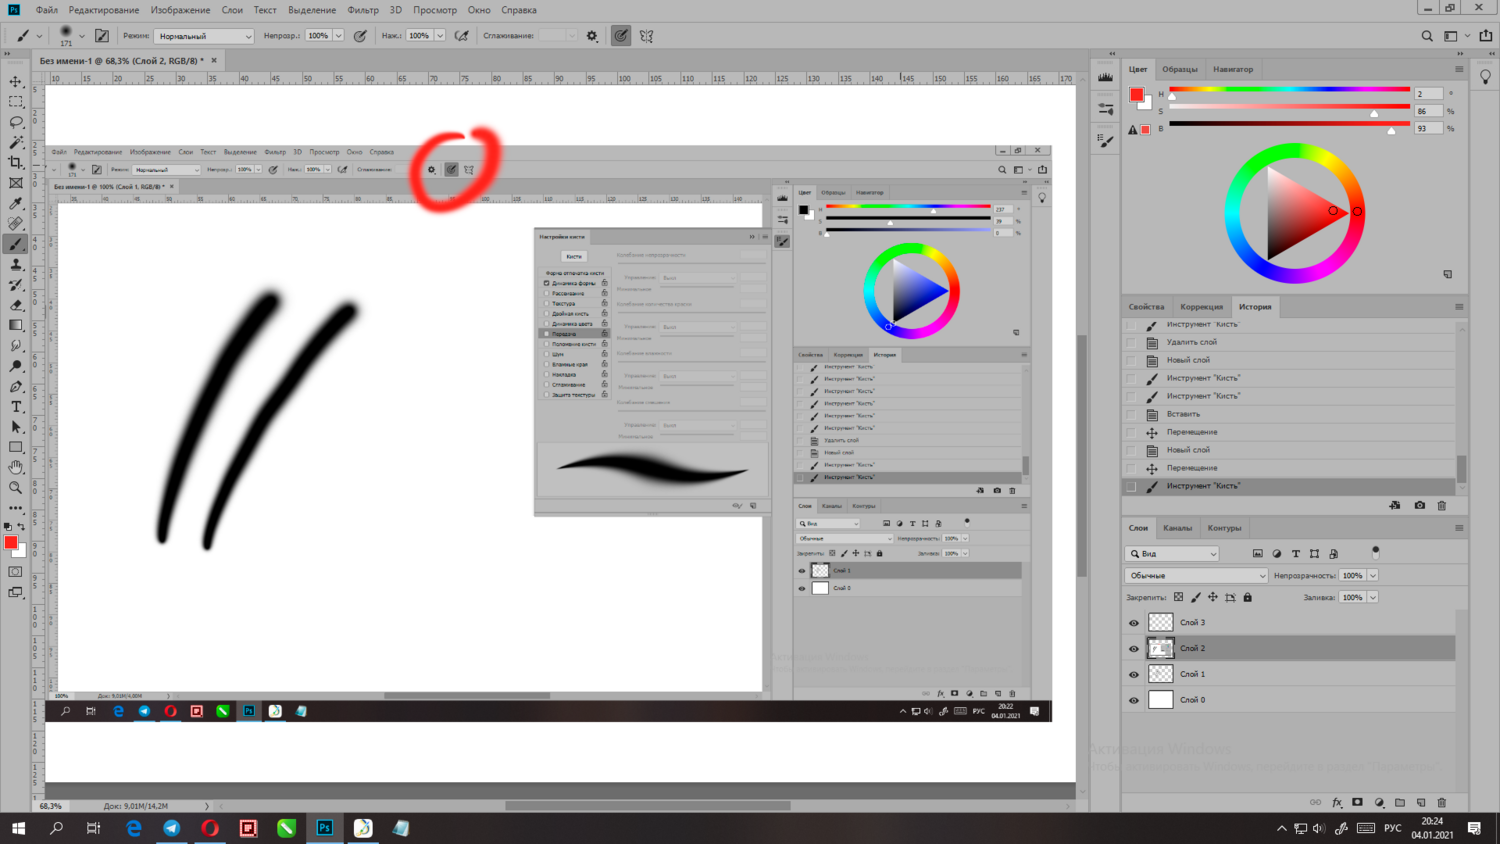The width and height of the screenshot is (1500, 844).
Task: Select the Eyedropper tool
Action: tap(16, 204)
